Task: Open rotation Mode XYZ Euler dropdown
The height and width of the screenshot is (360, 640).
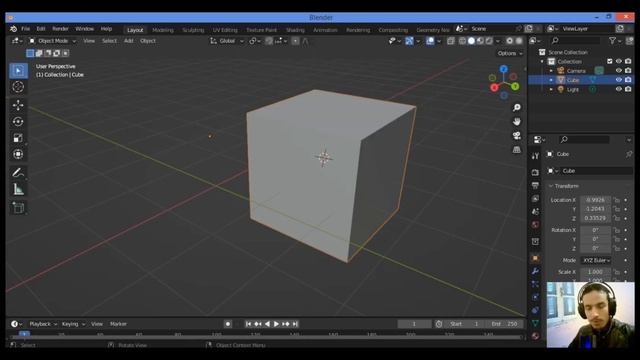Action: click(596, 260)
